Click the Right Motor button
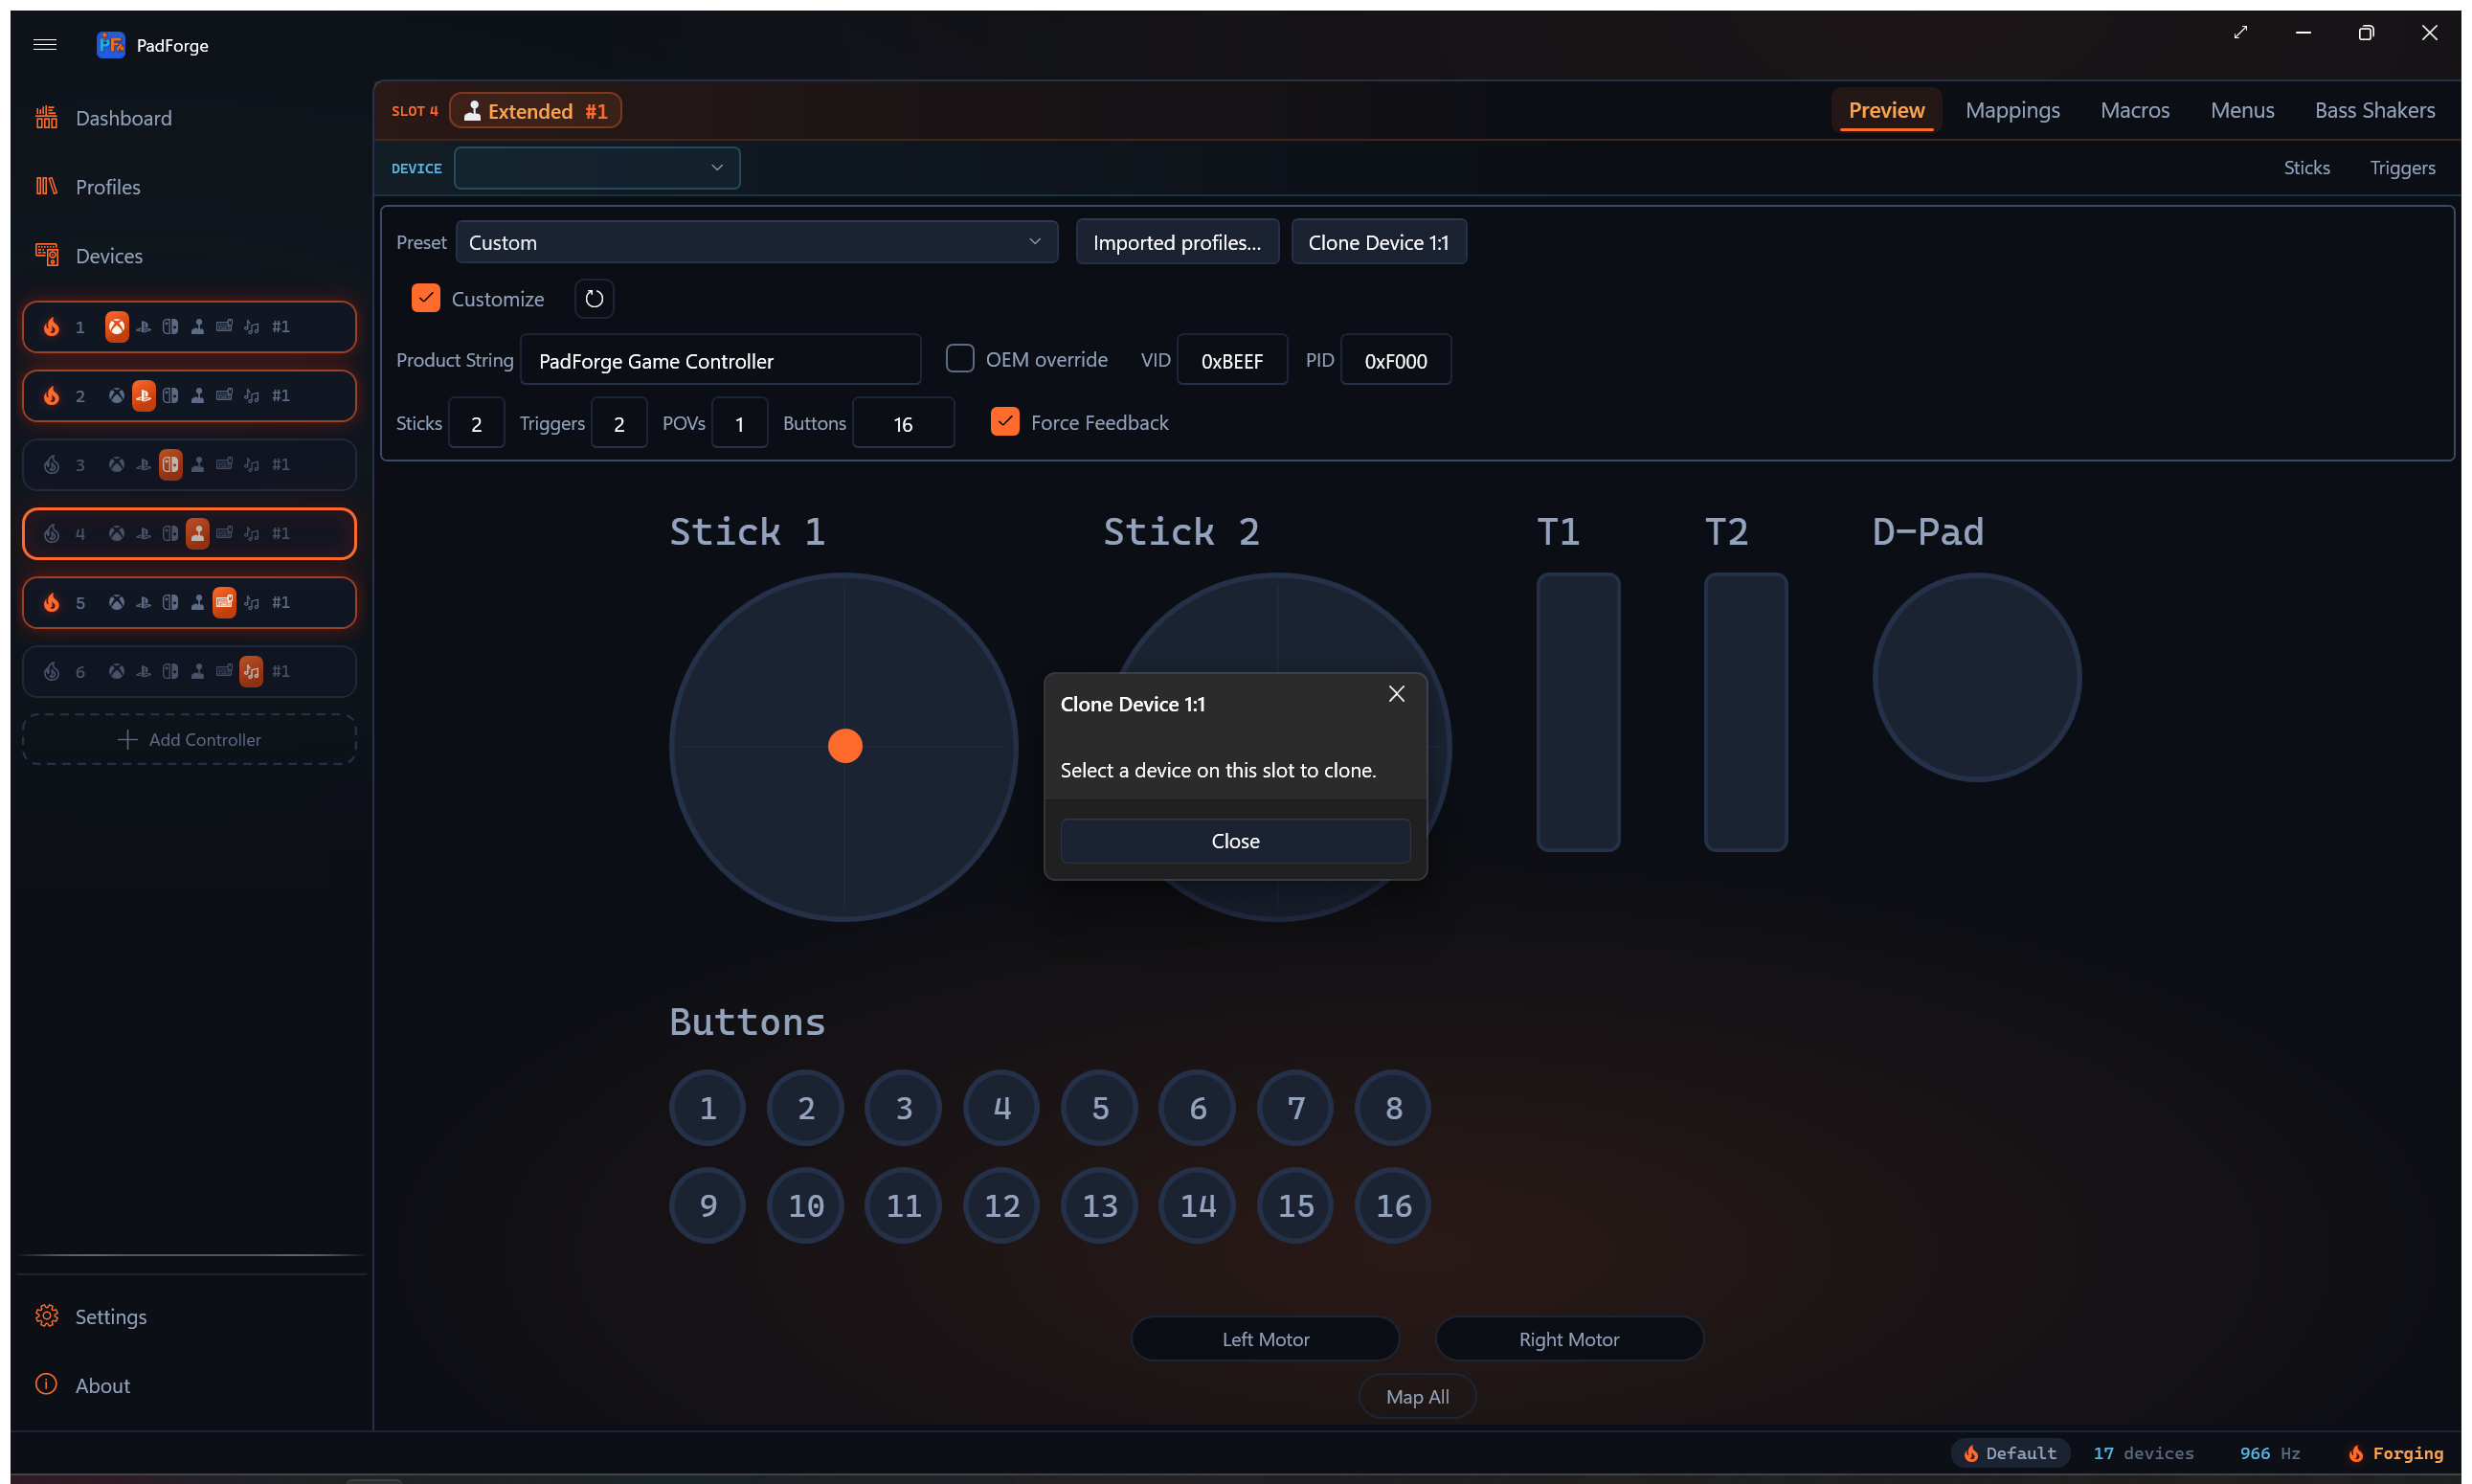Screen dimensions: 2472x1484 [x=1569, y=1339]
